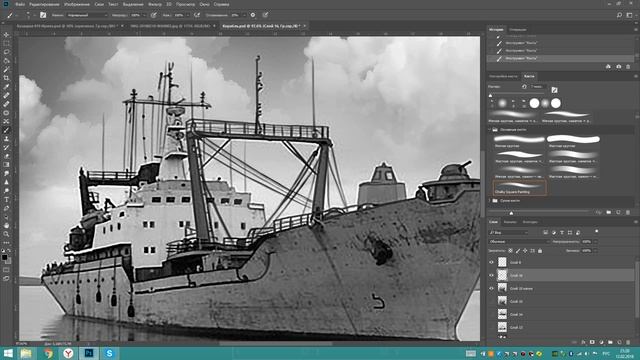Create a new fill or adjustment layer

[601, 342]
